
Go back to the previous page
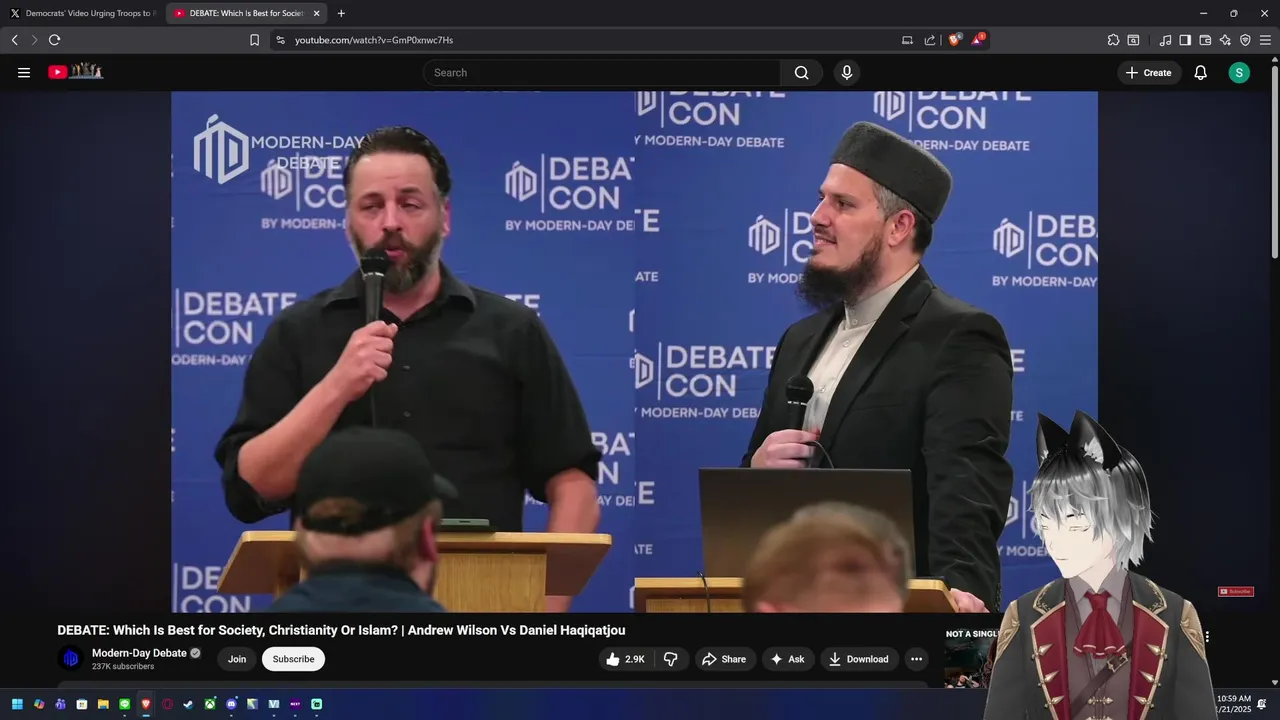coord(14,40)
